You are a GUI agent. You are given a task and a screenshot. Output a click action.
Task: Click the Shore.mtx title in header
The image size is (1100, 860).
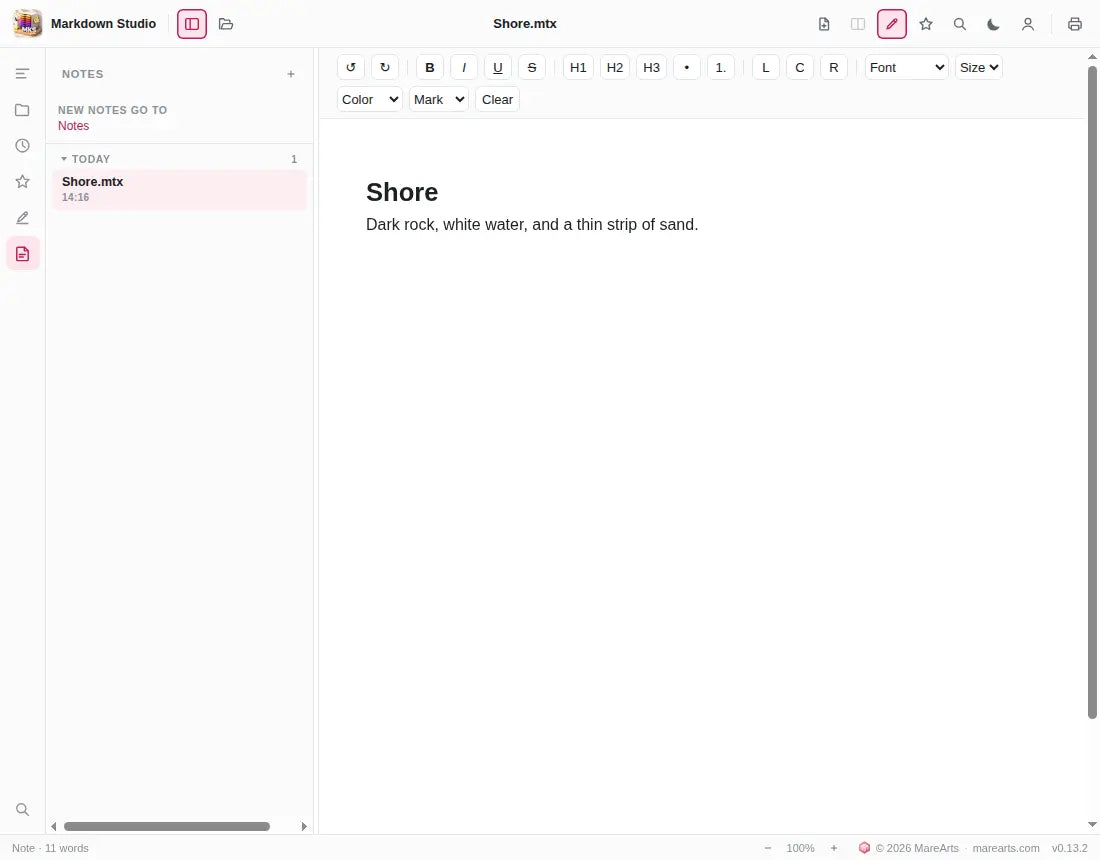pyautogui.click(x=525, y=24)
